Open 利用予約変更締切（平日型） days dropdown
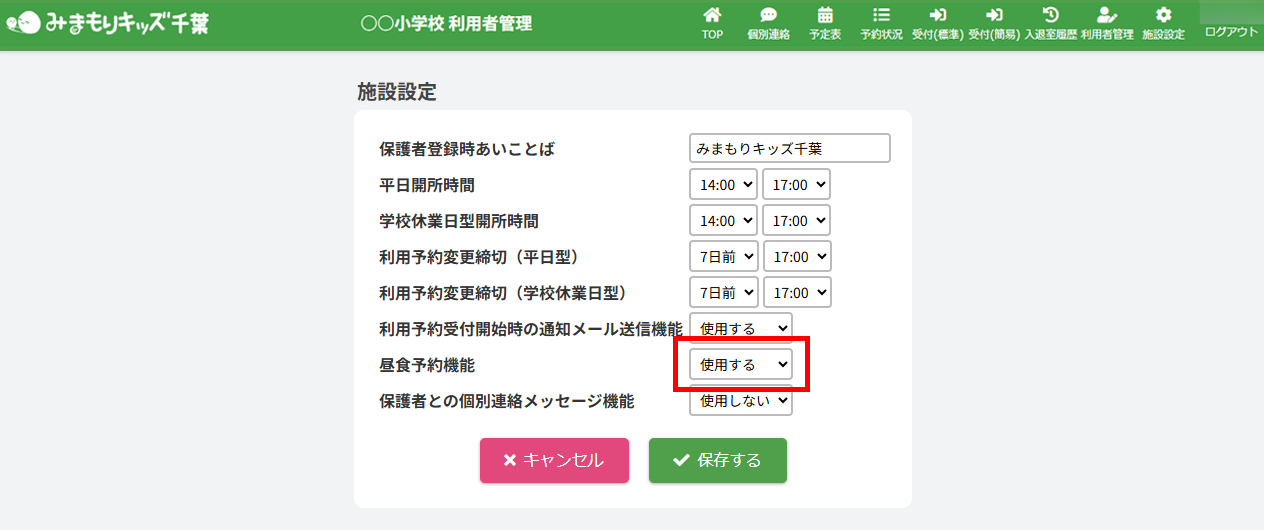 pos(724,256)
